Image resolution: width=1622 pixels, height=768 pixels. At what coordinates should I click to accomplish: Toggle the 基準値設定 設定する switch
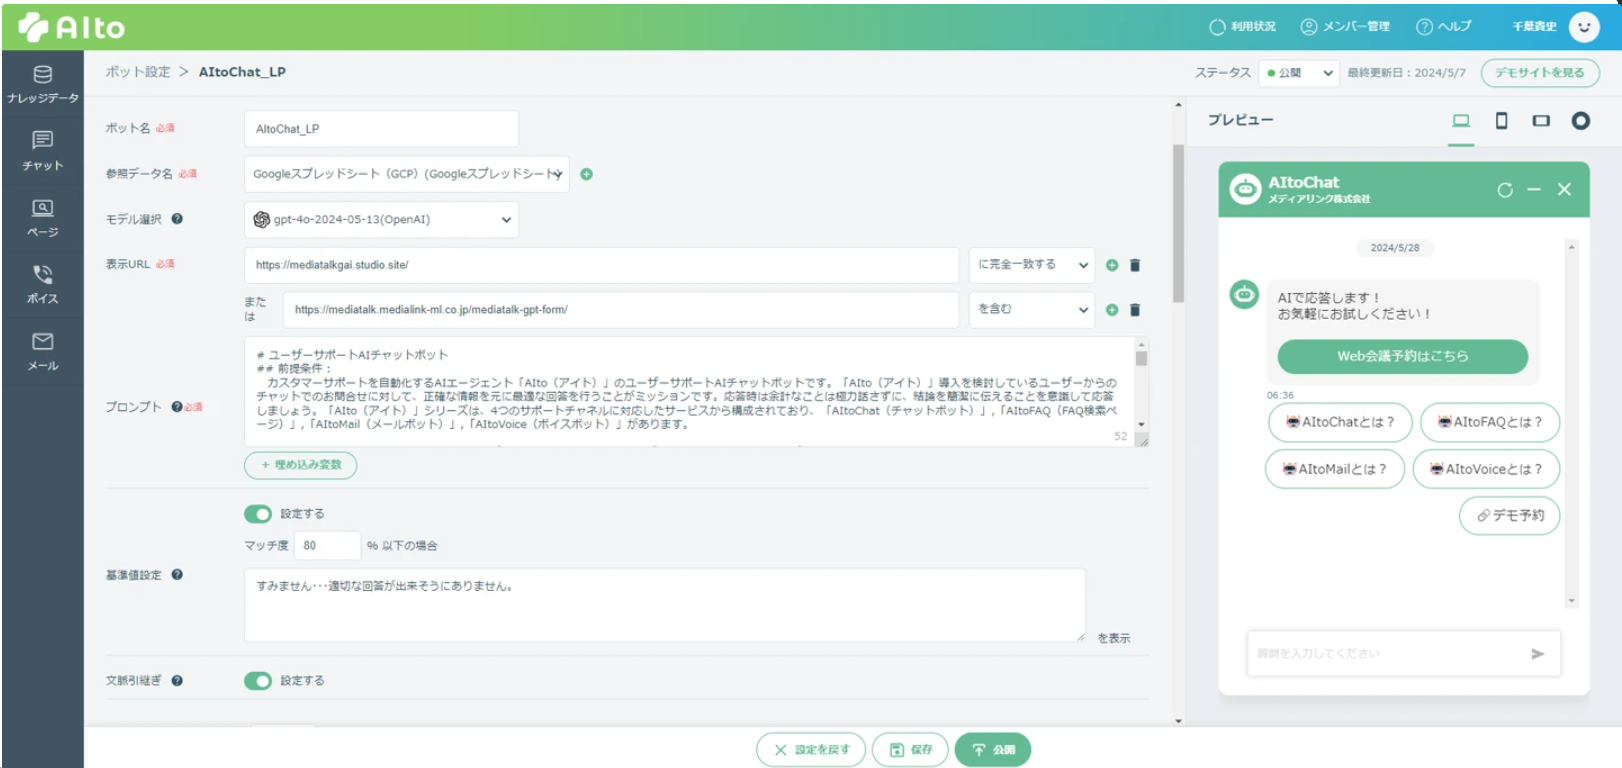click(258, 514)
